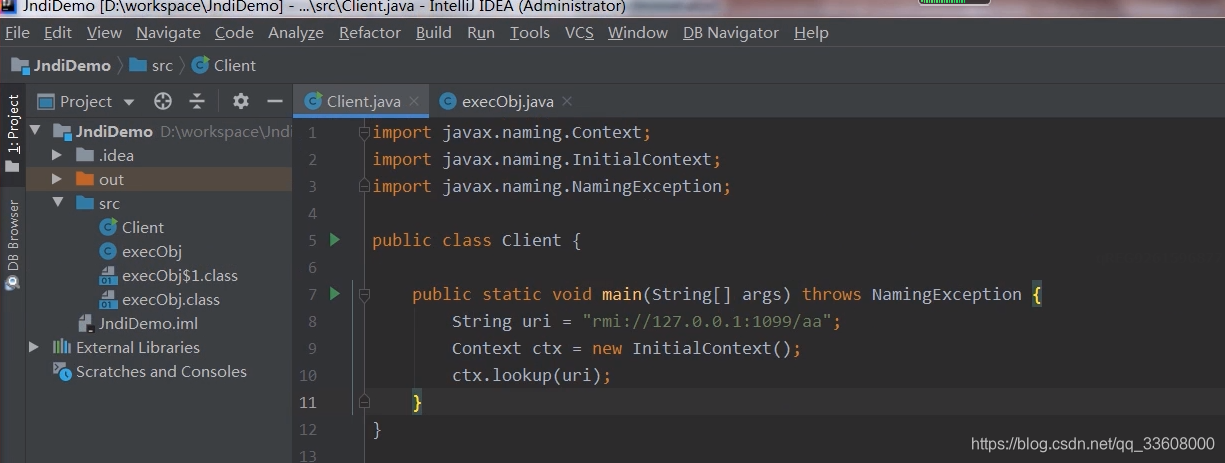
Task: Collapse the main method fold marker
Action: pyautogui.click(x=364, y=294)
